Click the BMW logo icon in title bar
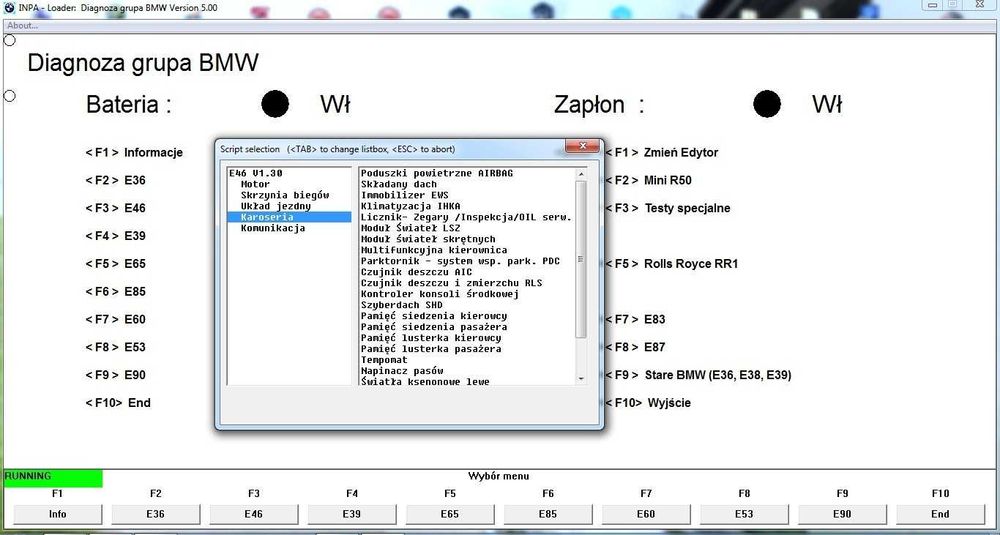This screenshot has width=1000, height=535. pyautogui.click(x=10, y=8)
